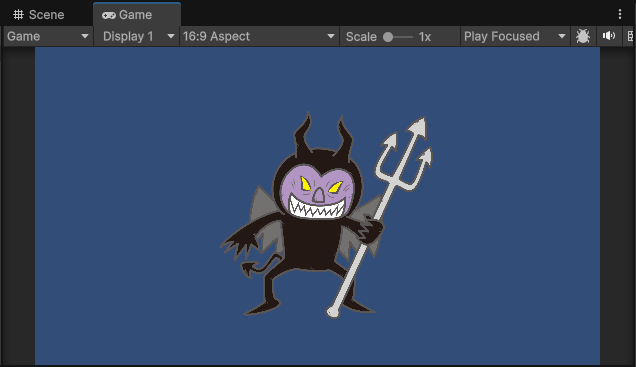Open the Game view type dropdown
This screenshot has height=367, width=636.
coord(48,36)
